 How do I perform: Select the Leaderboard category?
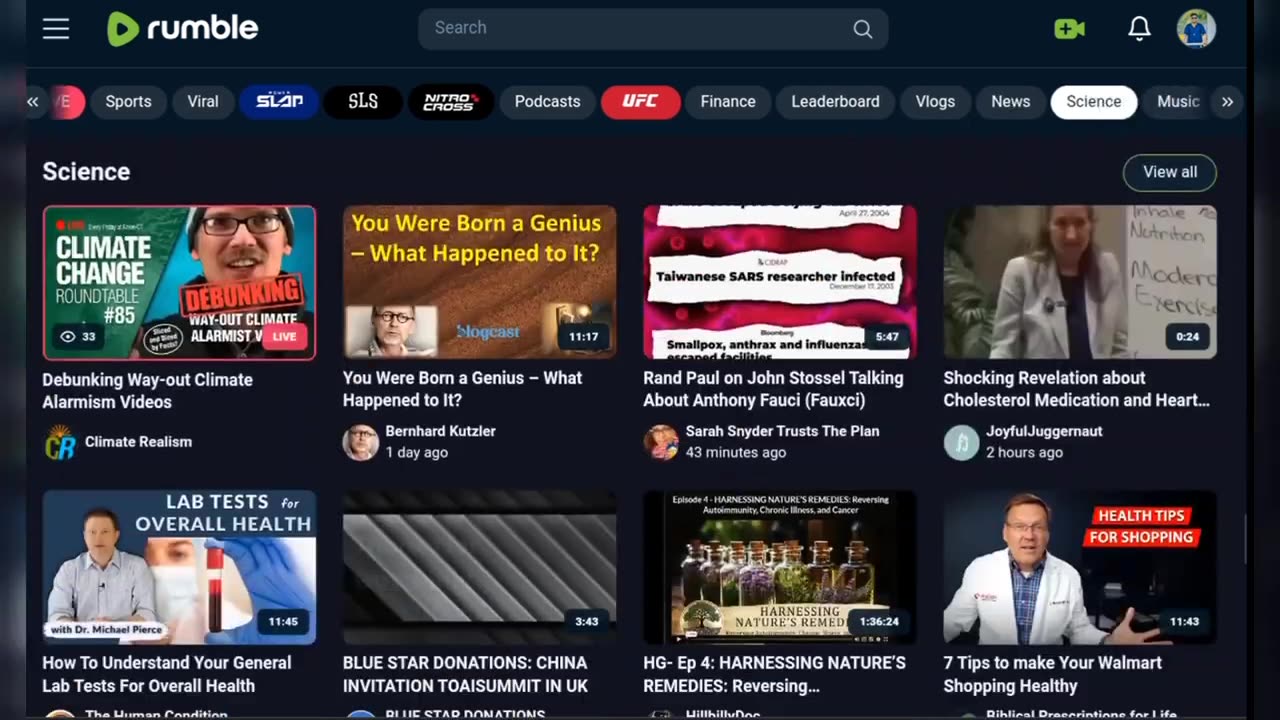tap(836, 102)
